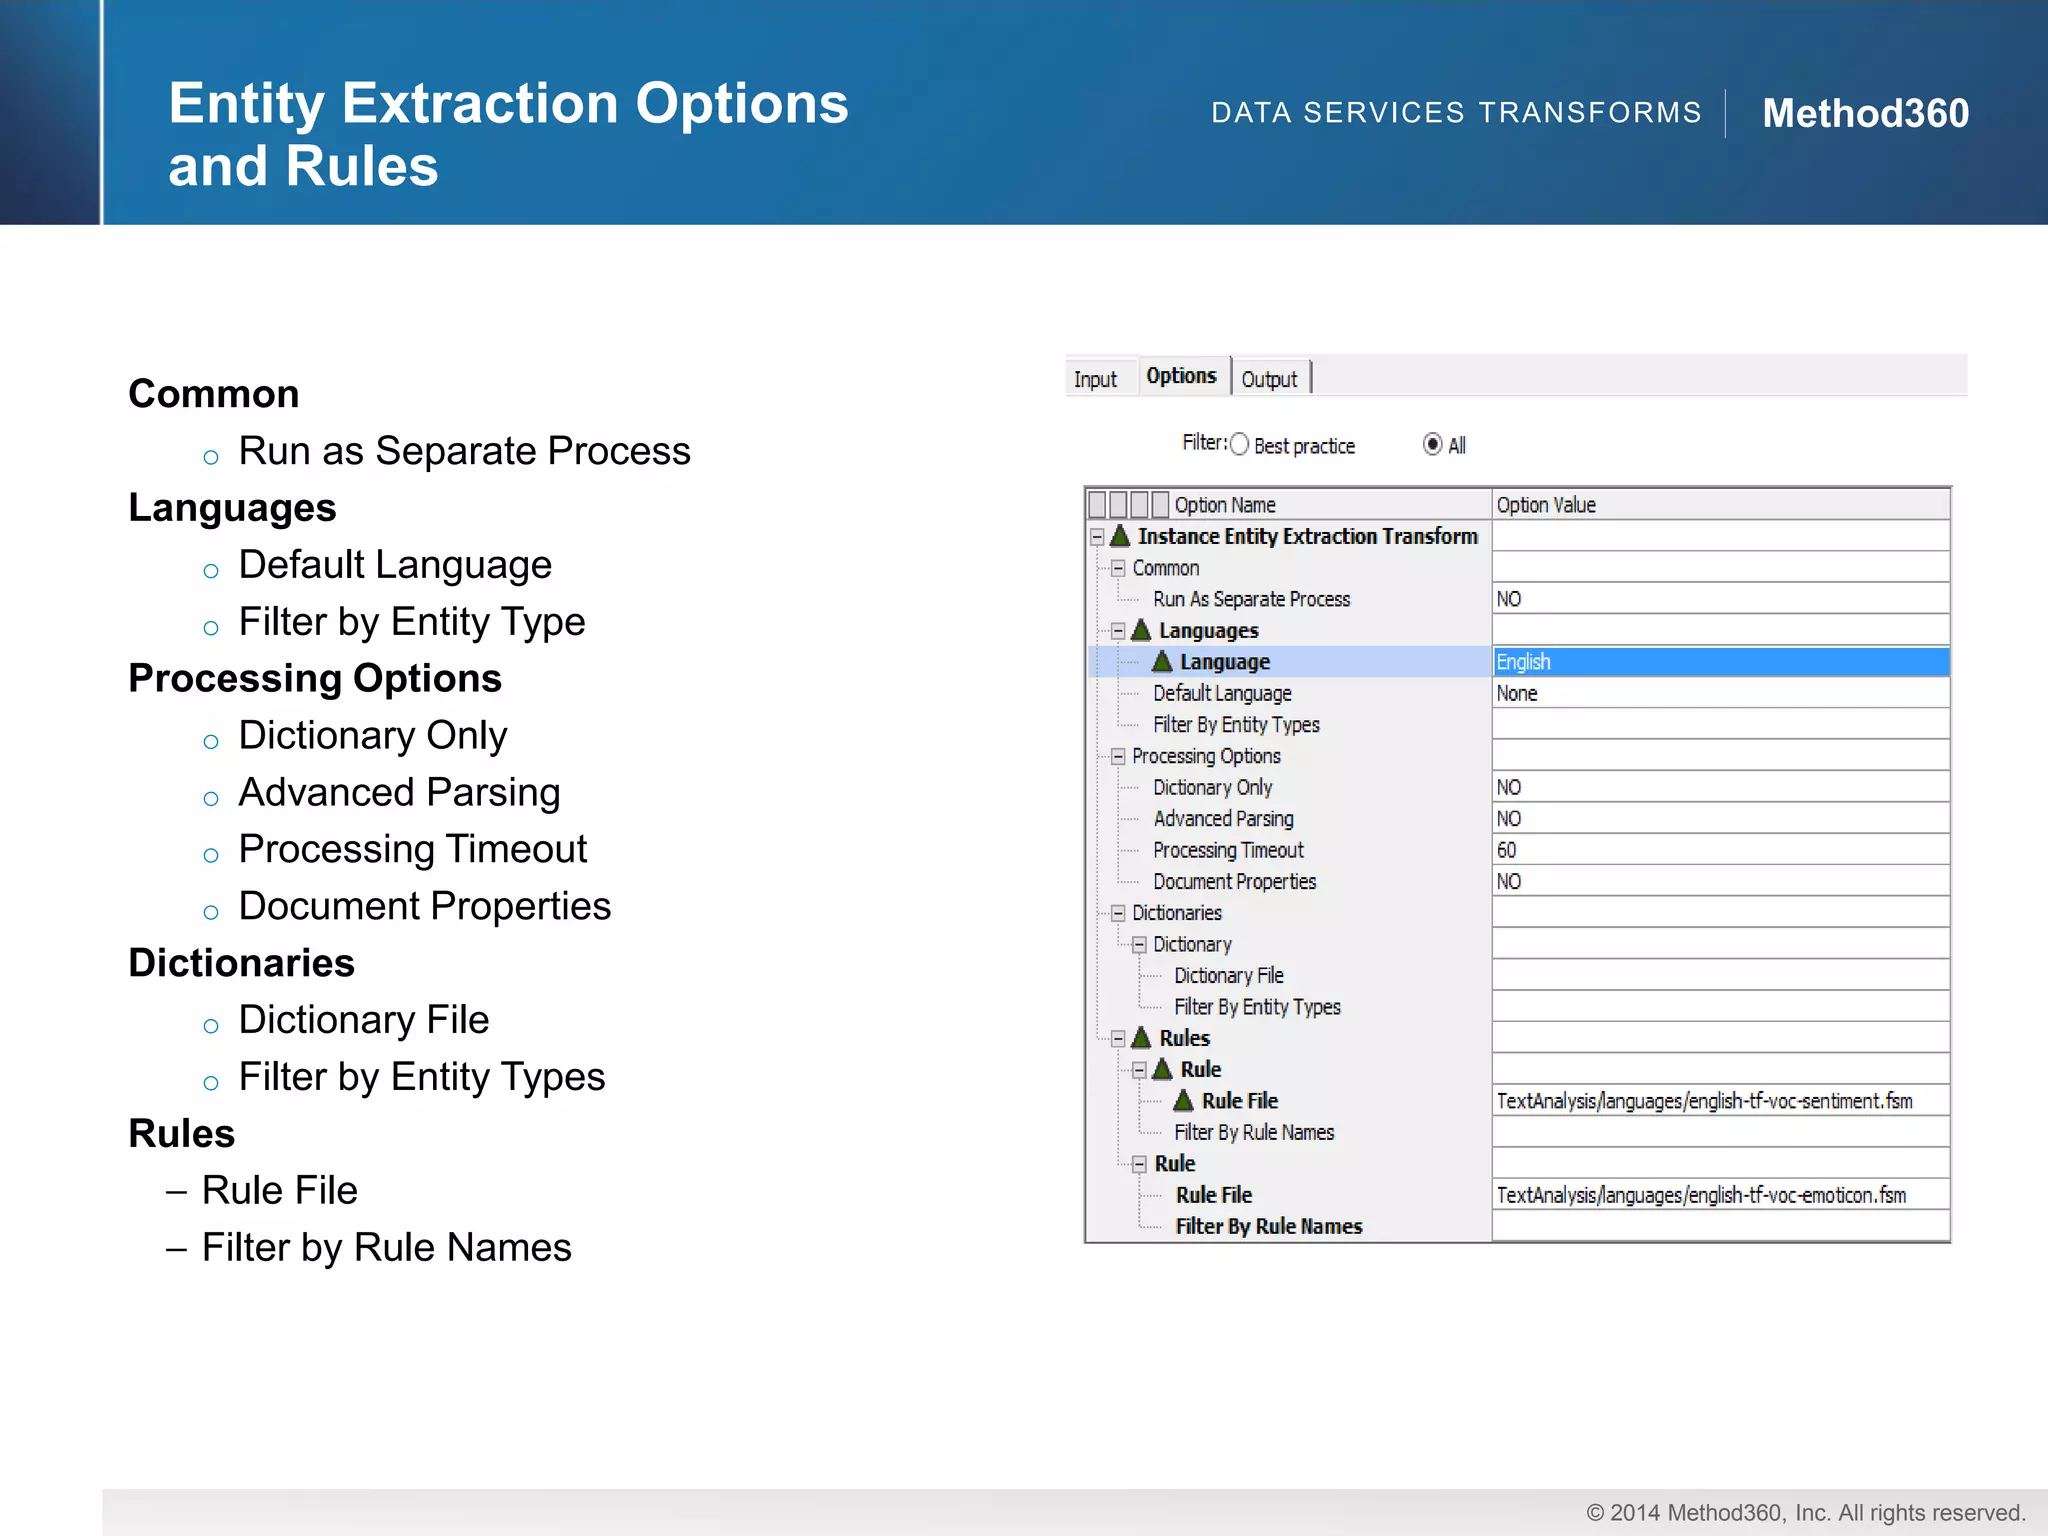Collapse the Dictionary sub-node
This screenshot has width=2048, height=1536.
pos(1139,945)
